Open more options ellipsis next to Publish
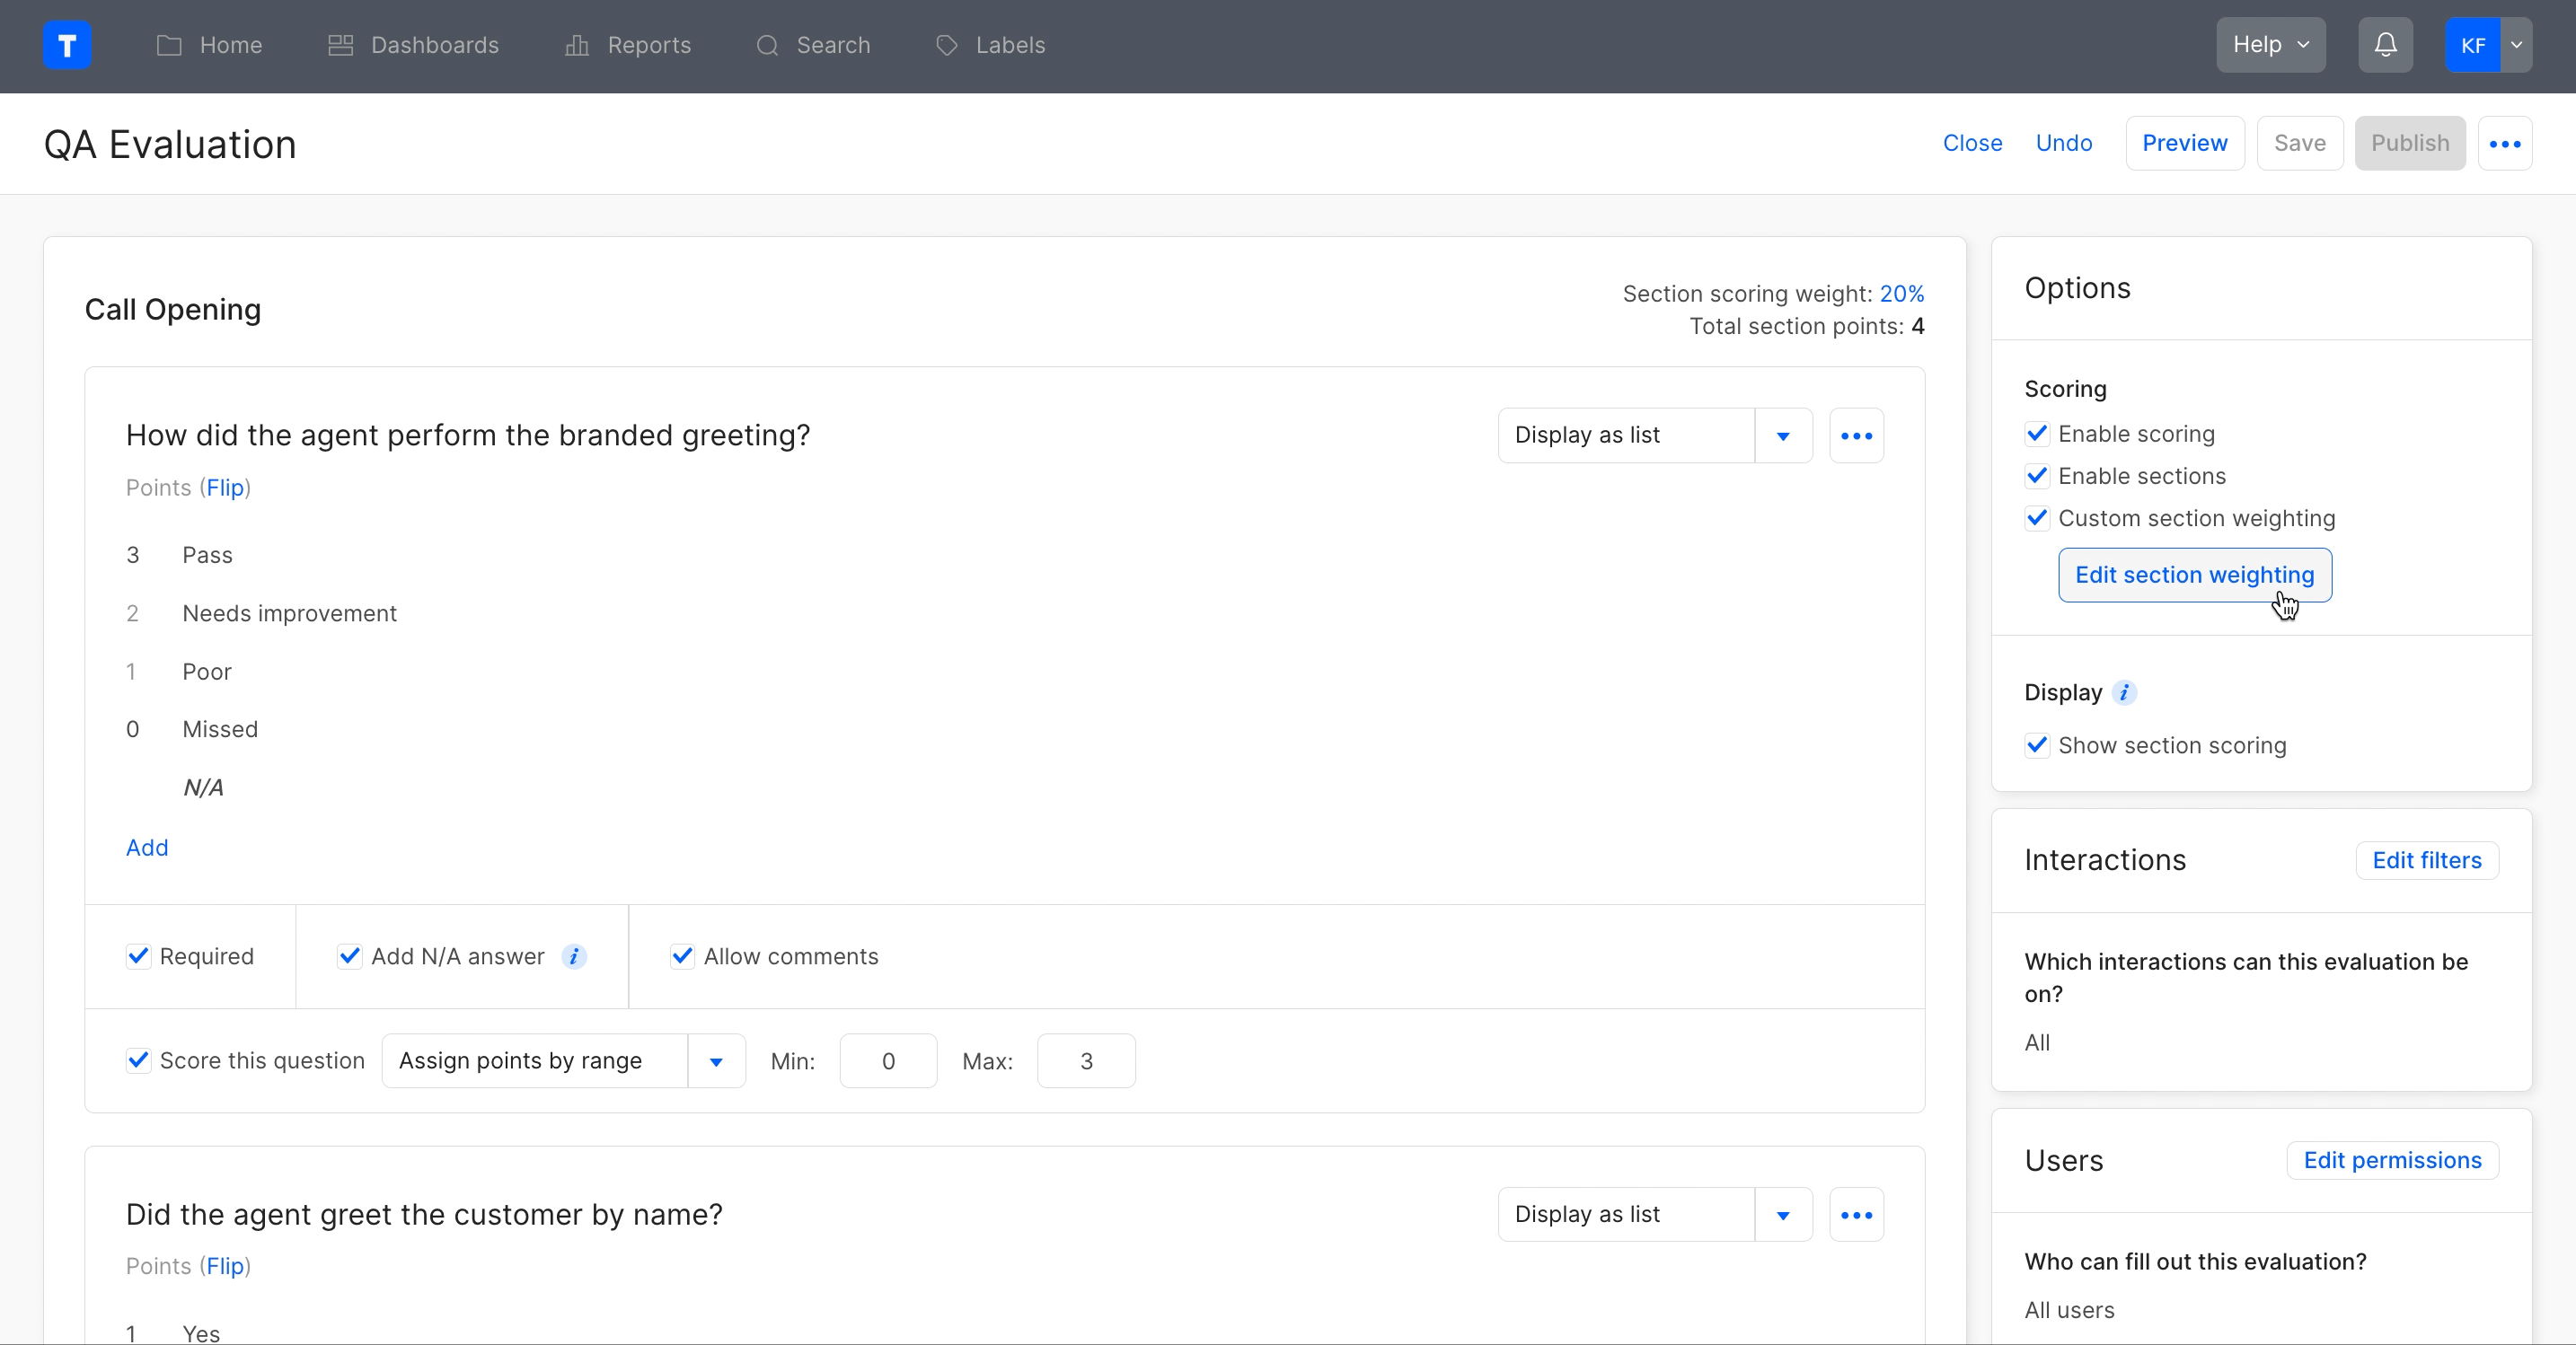This screenshot has width=2576, height=1345. point(2504,144)
